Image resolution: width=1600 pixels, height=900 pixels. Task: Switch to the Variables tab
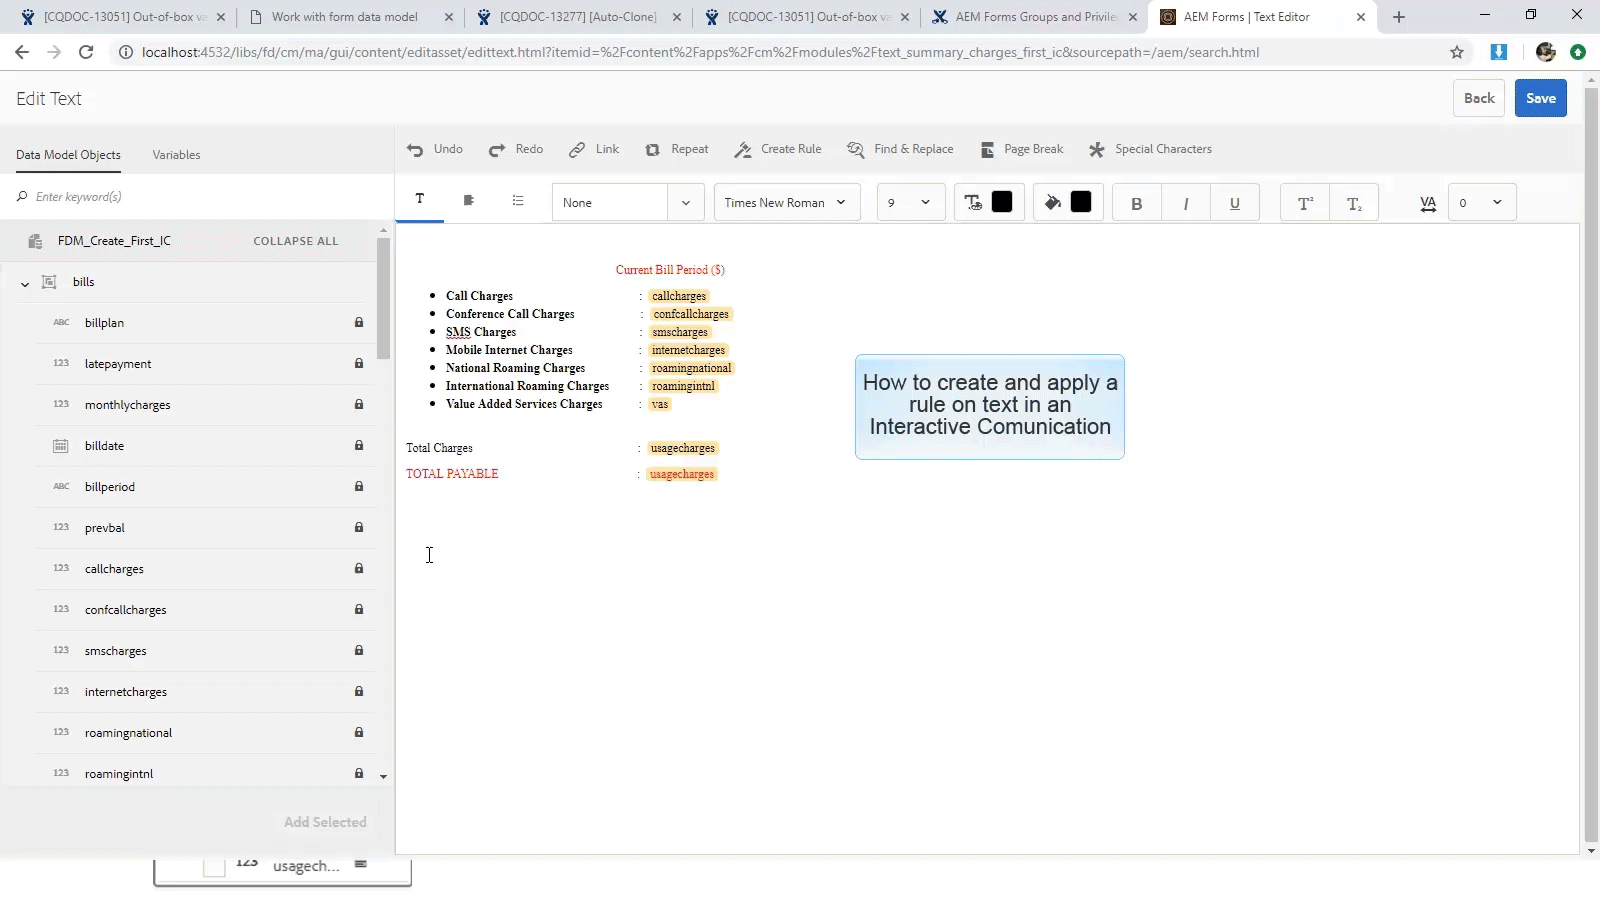coord(176,155)
